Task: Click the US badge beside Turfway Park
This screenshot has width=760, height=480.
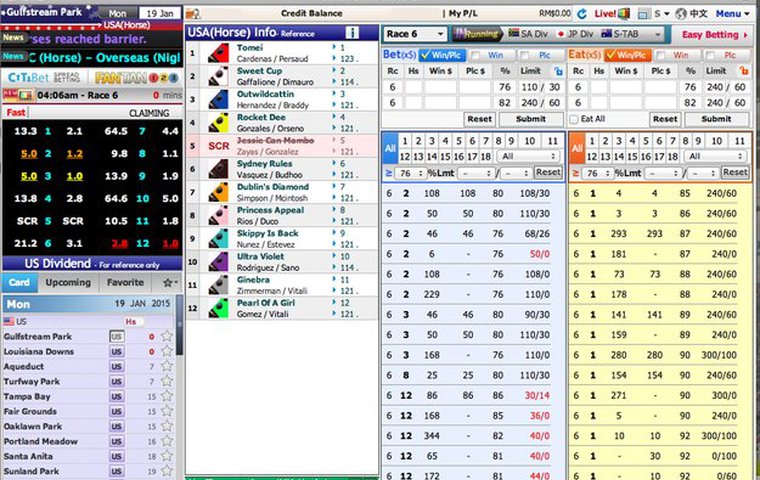Action: click(116, 382)
